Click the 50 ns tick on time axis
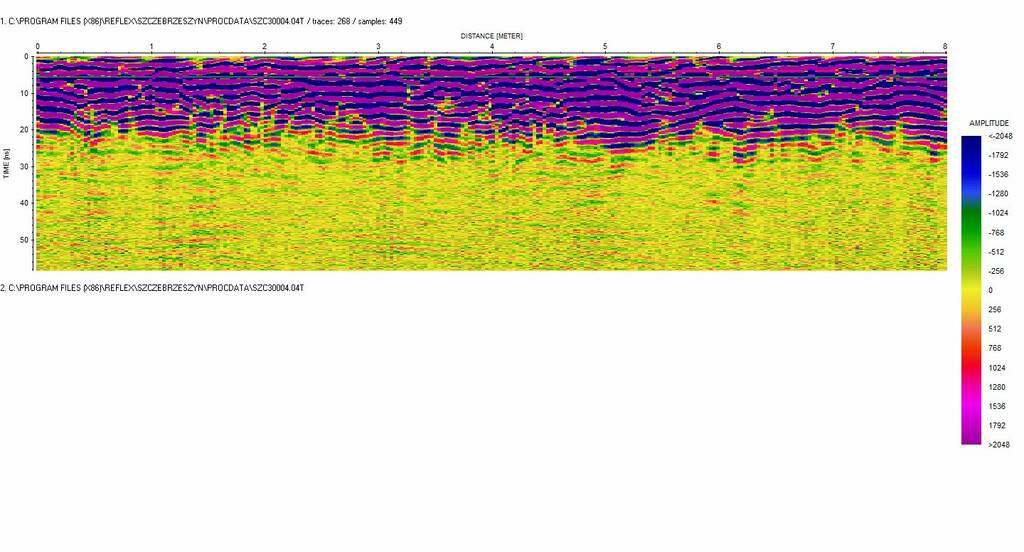This screenshot has height=552, width=1024. click(x=26, y=240)
